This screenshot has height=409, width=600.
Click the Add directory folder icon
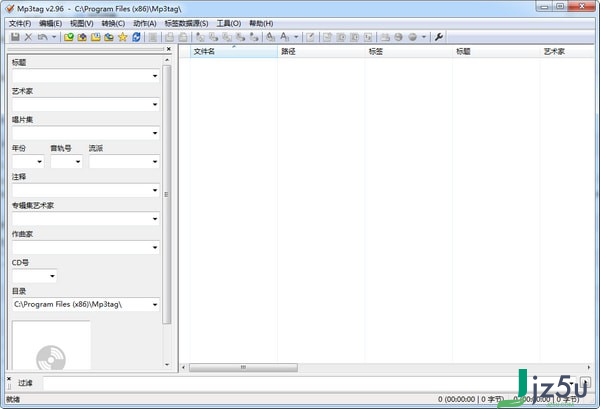82,37
